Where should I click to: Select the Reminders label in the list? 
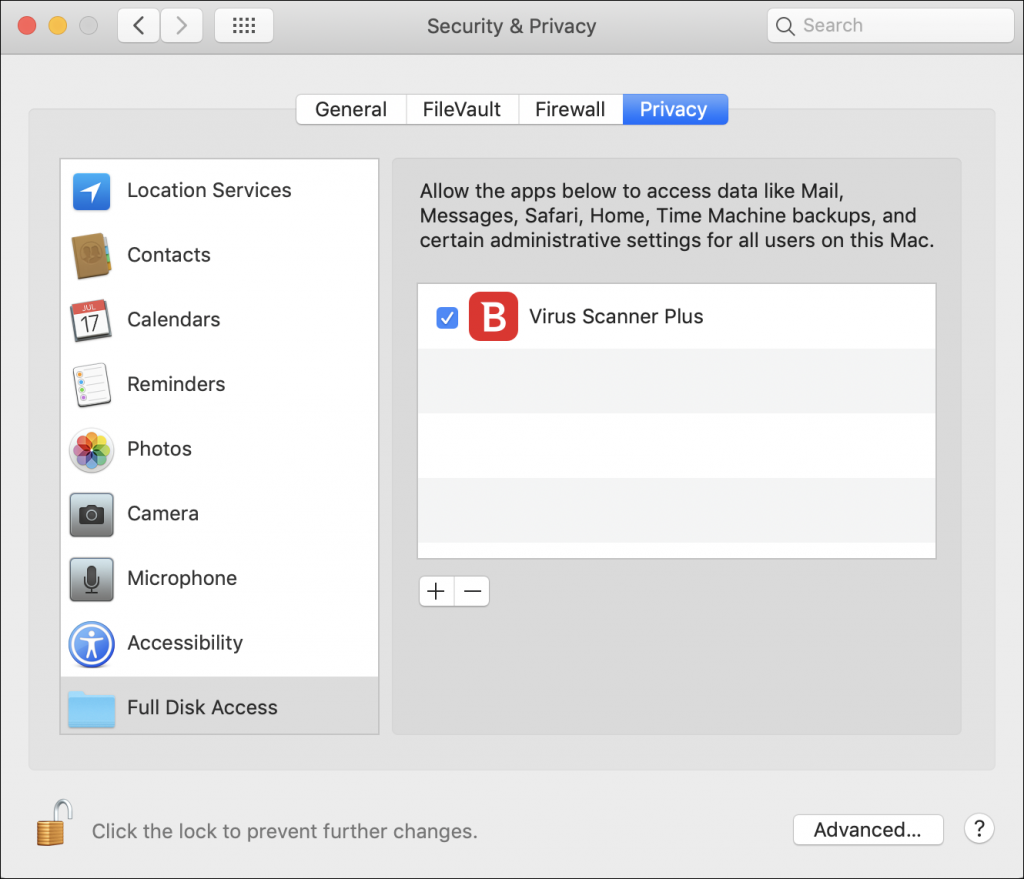(x=176, y=384)
